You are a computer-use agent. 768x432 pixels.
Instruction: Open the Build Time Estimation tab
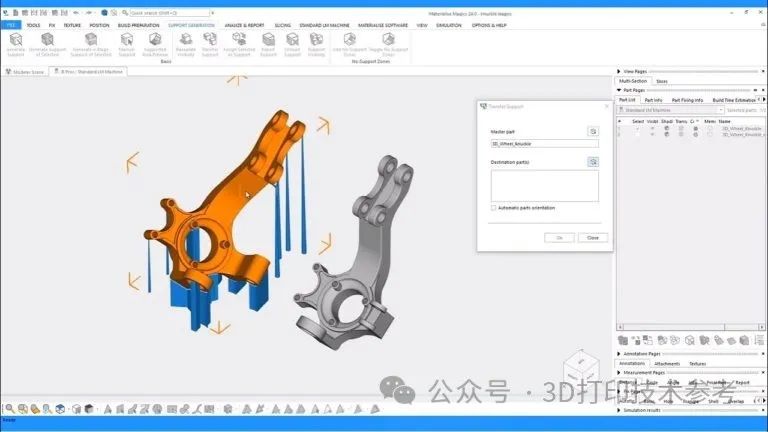click(734, 100)
